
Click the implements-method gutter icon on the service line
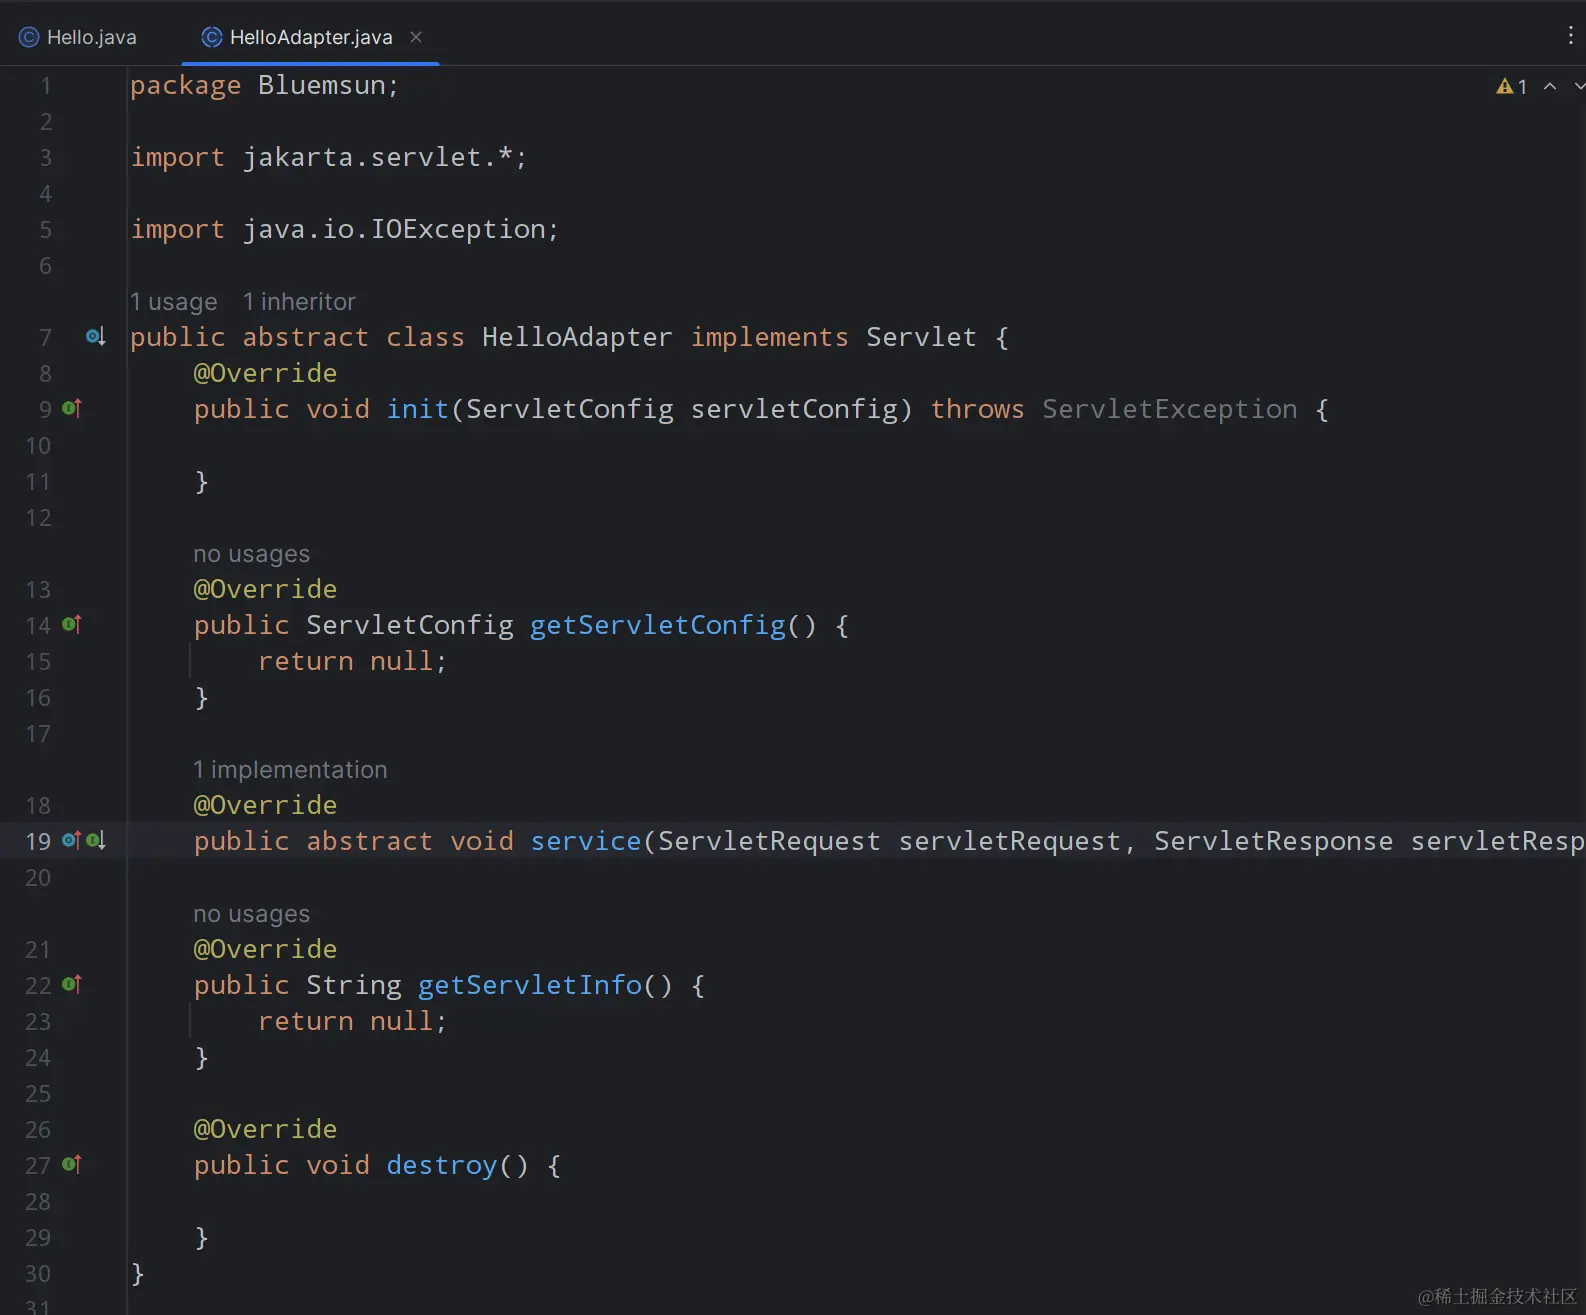pos(72,840)
